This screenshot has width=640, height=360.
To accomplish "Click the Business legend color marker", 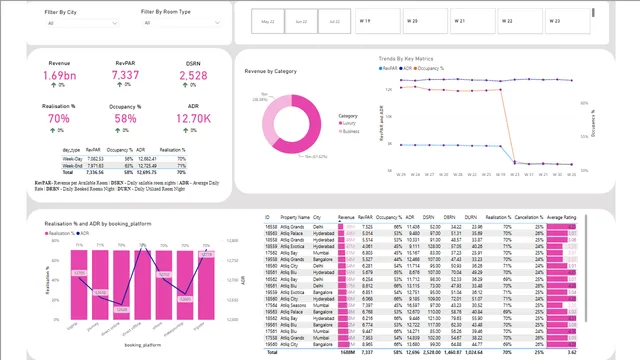I will (x=340, y=131).
